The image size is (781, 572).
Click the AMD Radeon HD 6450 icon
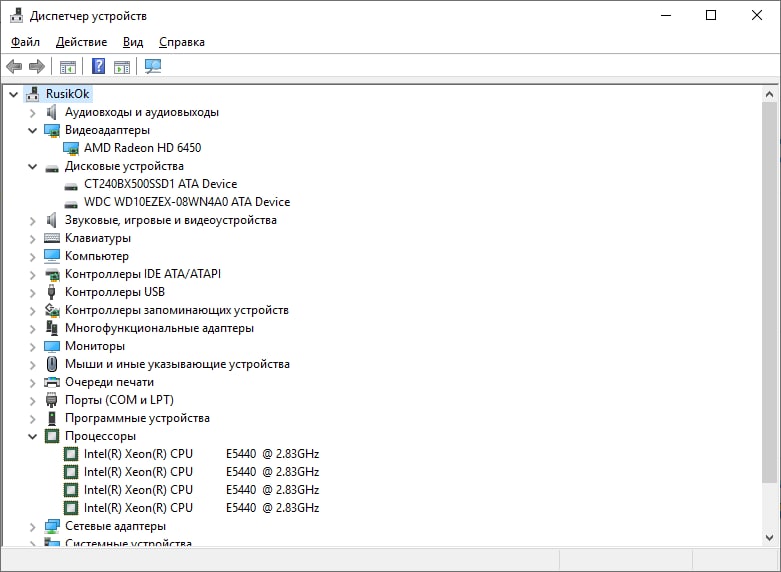[71, 148]
